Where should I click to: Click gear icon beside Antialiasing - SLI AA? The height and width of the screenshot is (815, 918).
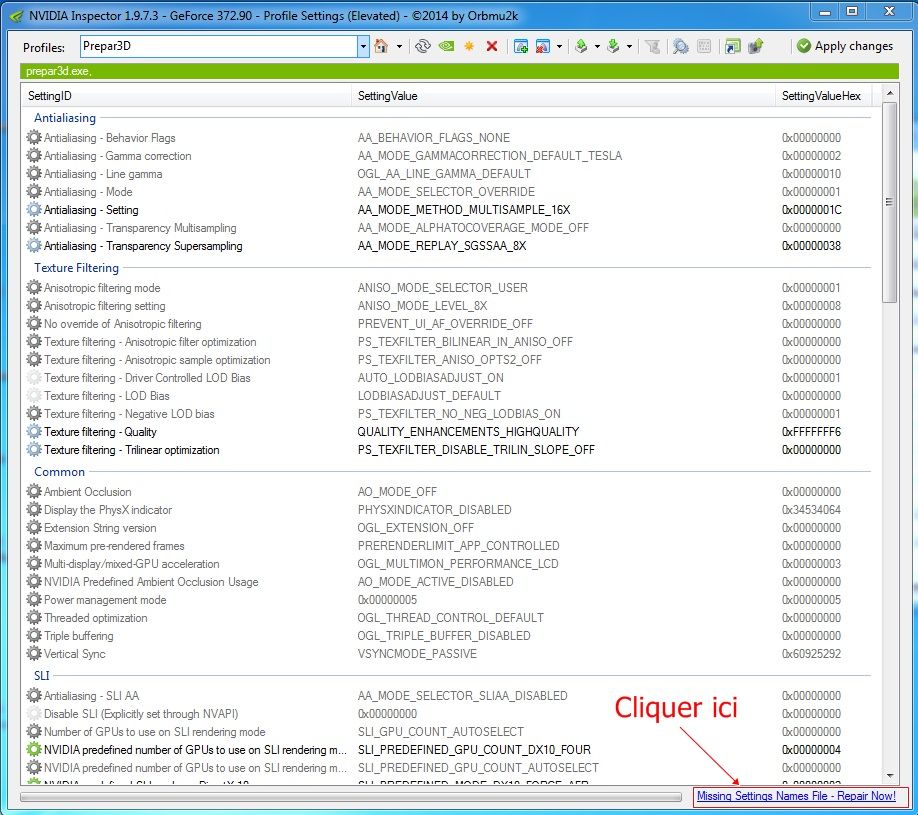34,695
